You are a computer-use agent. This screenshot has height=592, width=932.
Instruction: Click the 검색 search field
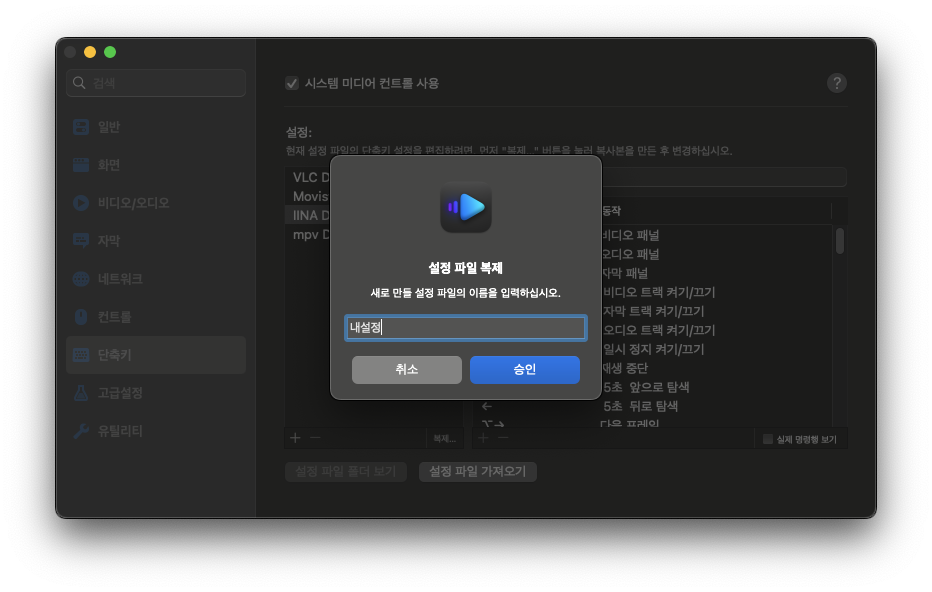click(x=156, y=83)
